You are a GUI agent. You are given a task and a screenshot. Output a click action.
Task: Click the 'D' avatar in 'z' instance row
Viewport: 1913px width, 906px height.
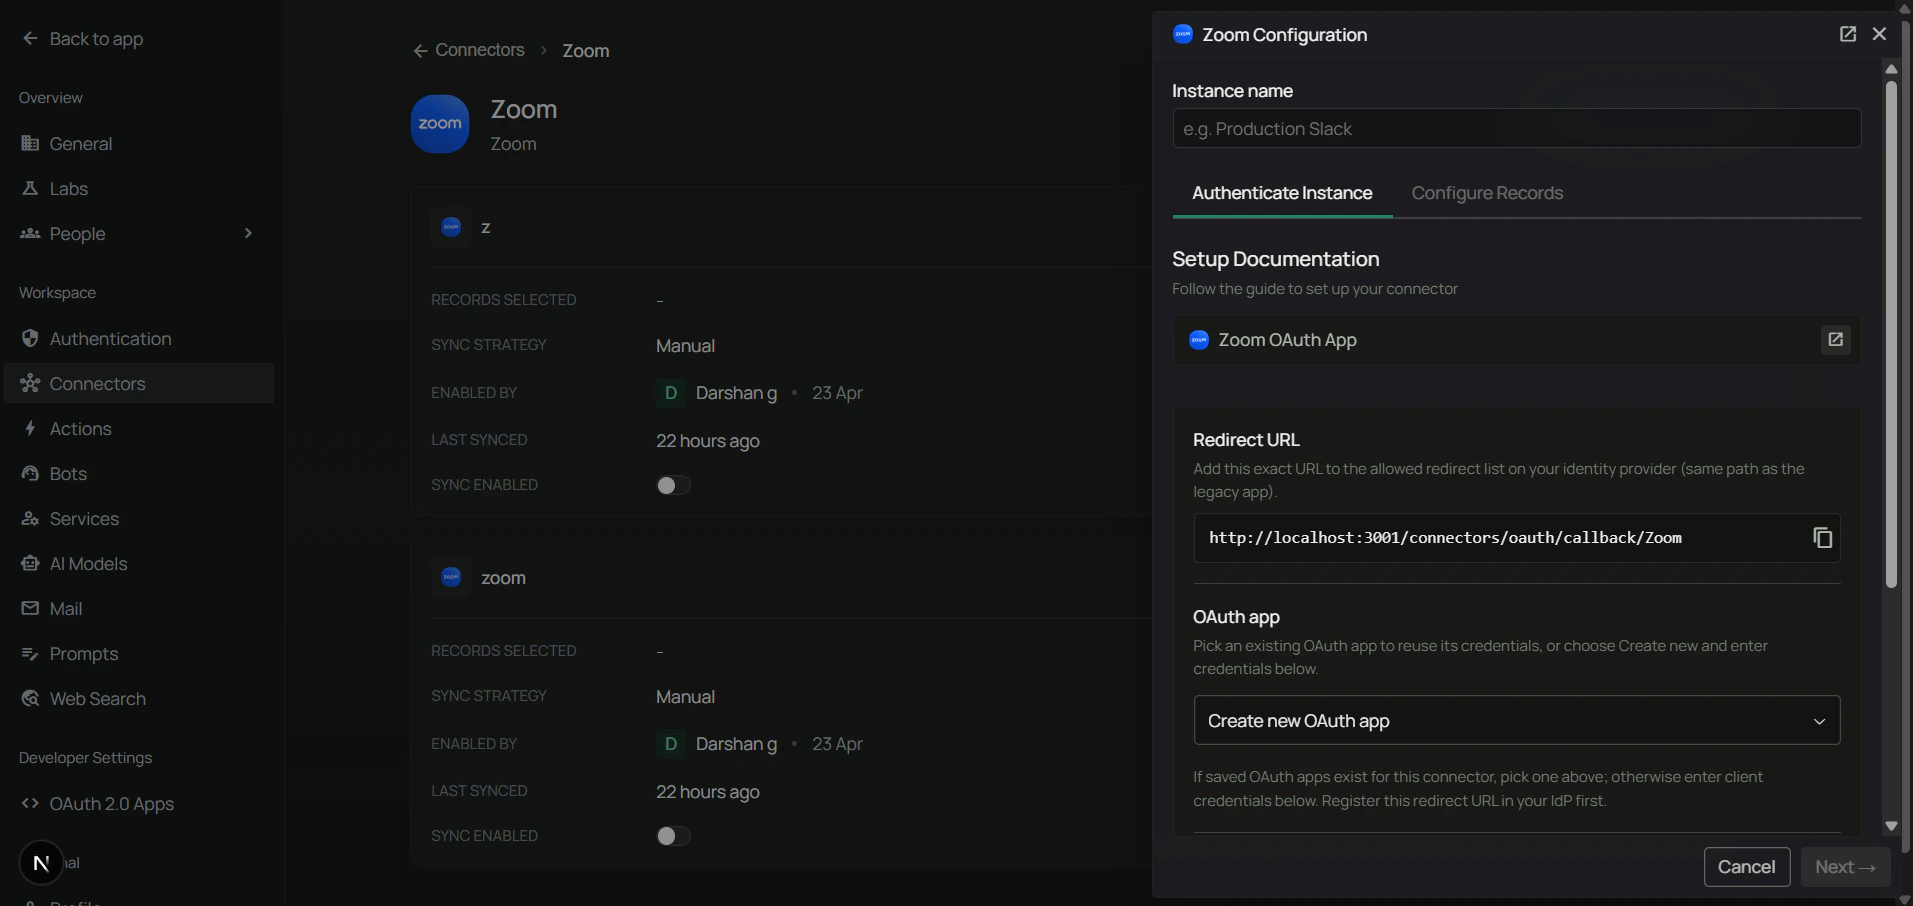point(670,393)
